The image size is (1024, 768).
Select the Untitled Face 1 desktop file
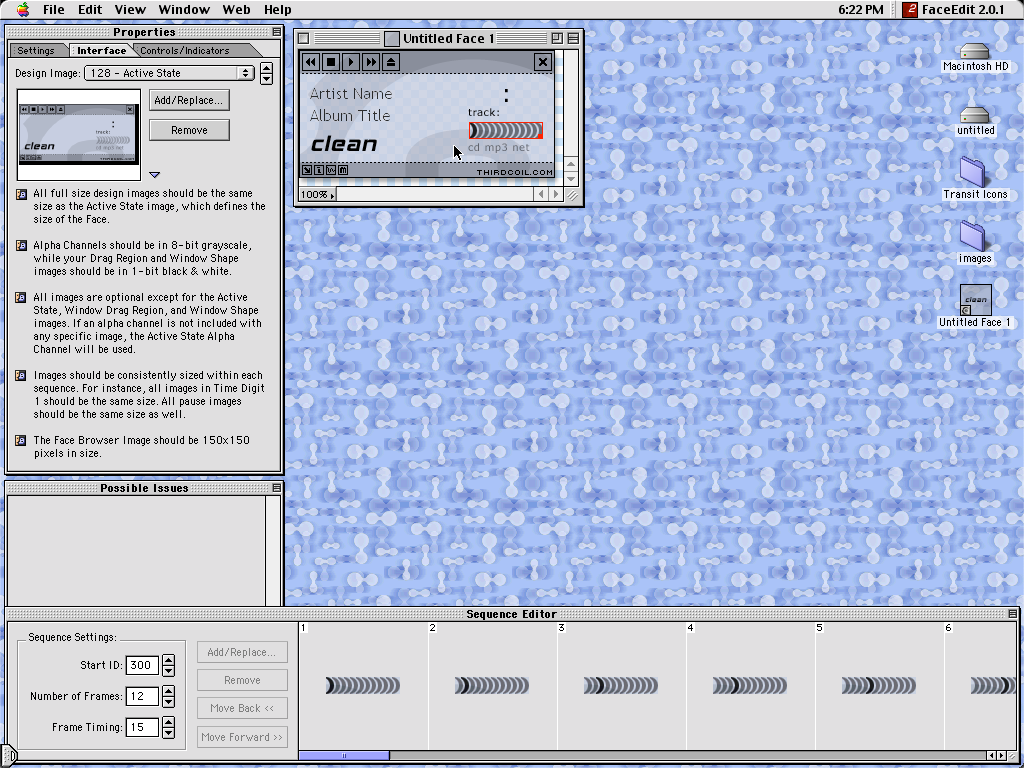[x=974, y=300]
